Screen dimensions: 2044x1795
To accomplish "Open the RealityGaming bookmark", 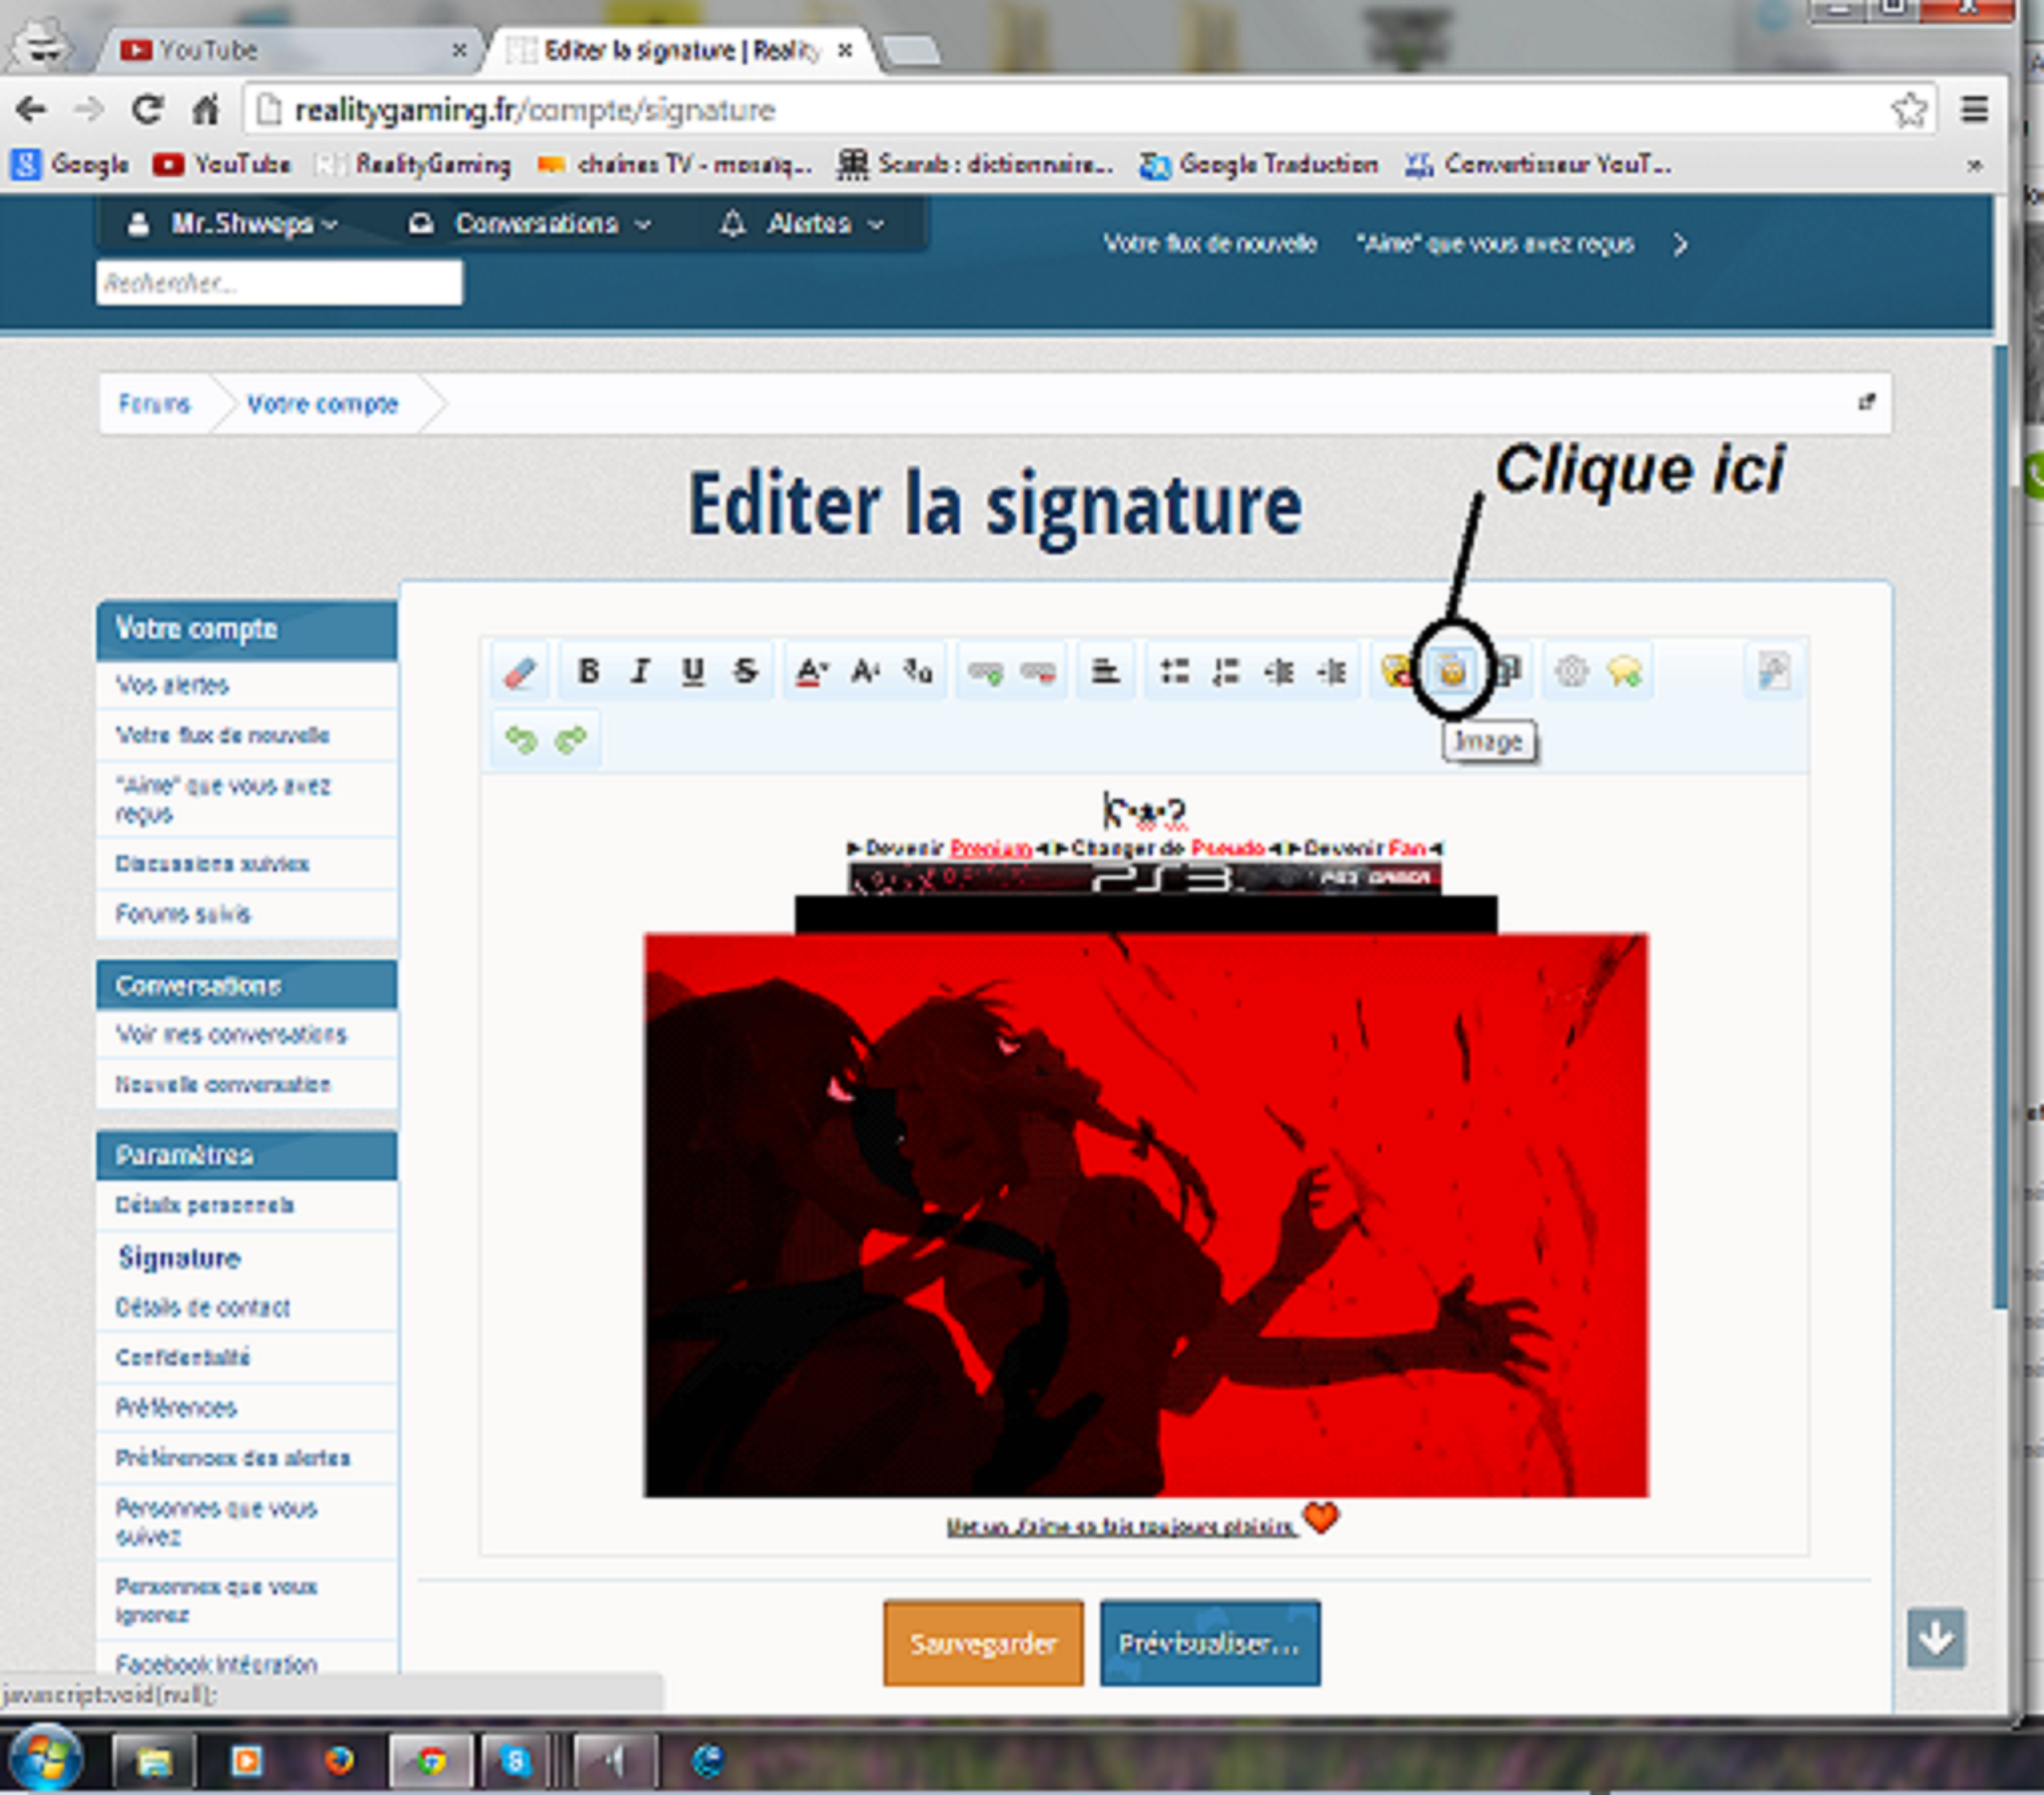I will [413, 164].
